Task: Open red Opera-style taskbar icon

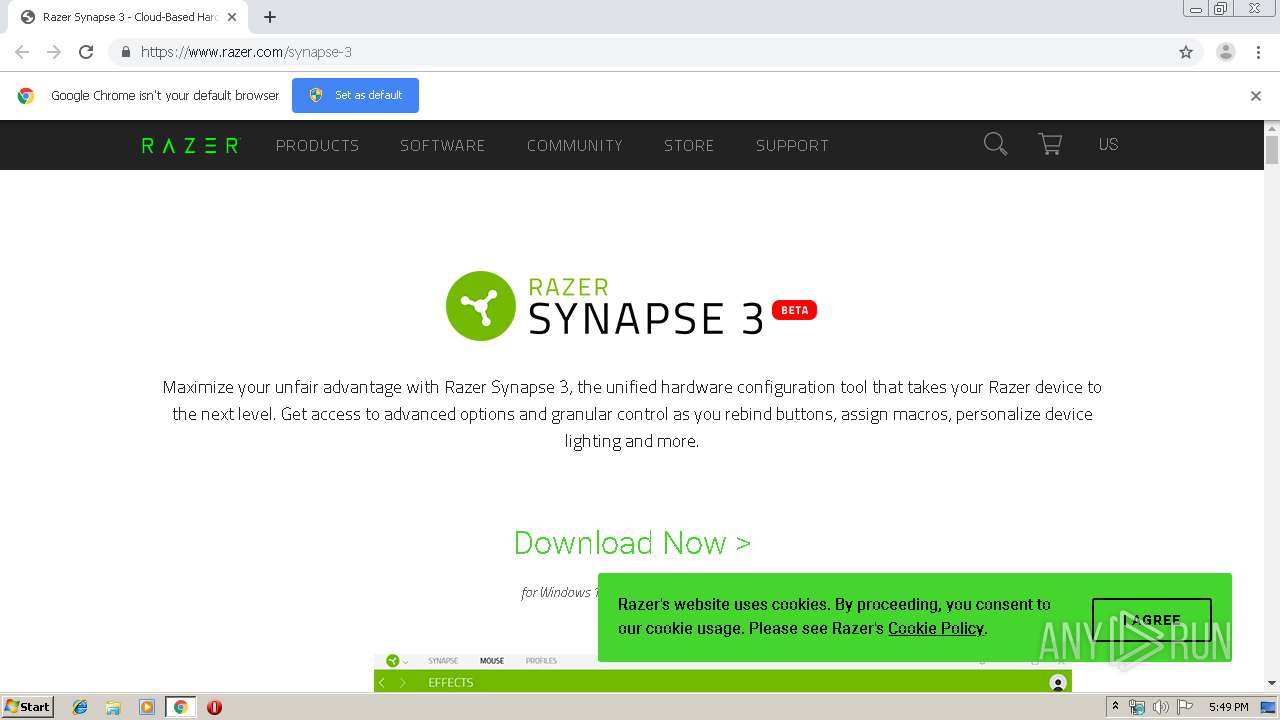Action: tap(214, 707)
